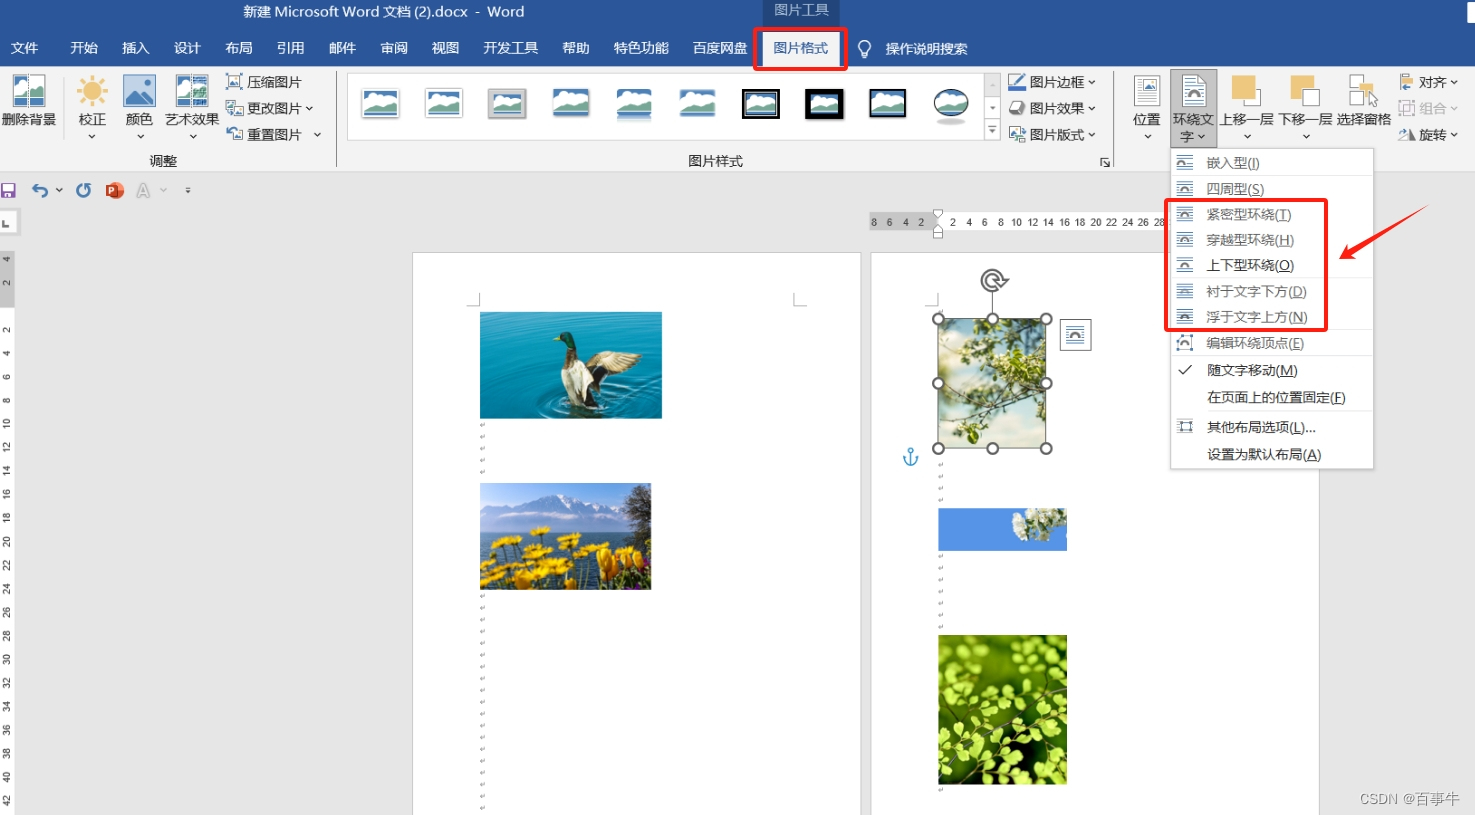Screen dimensions: 1475x815
Task: Open the Selection Pane (选择窗格)
Action: point(1364,100)
